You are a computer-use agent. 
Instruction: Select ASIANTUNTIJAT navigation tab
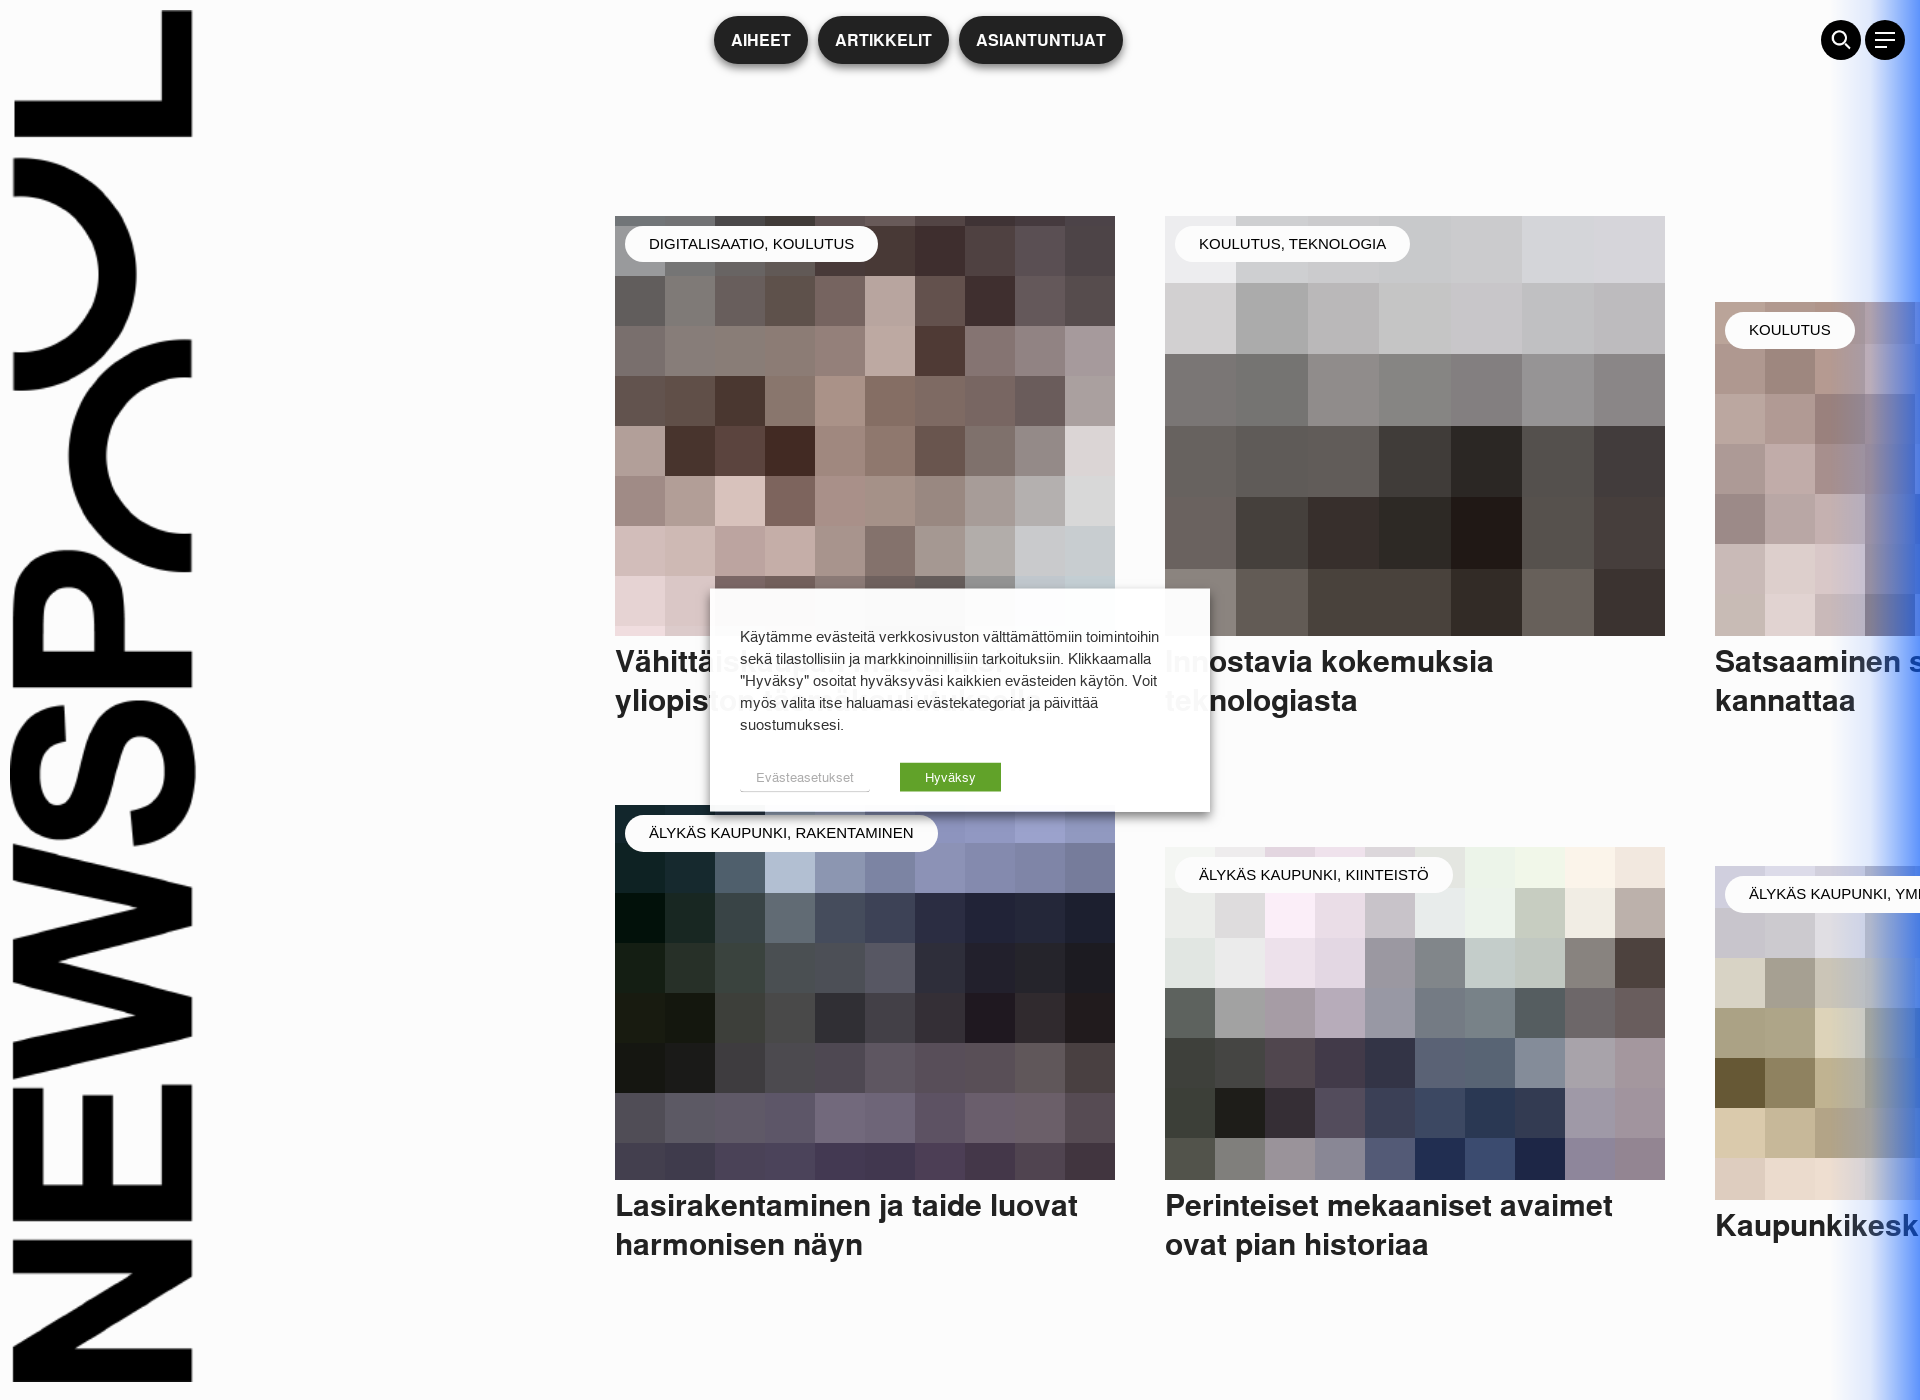pos(1039,40)
